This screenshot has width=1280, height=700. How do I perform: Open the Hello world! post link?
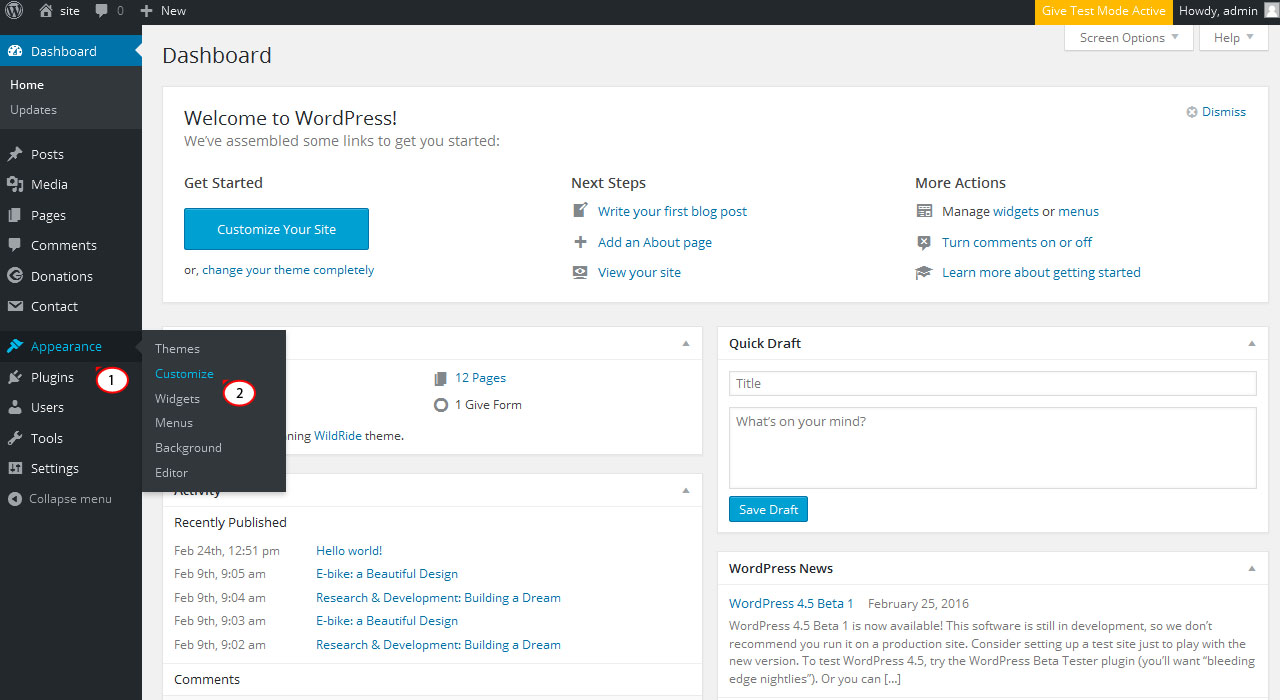point(349,551)
